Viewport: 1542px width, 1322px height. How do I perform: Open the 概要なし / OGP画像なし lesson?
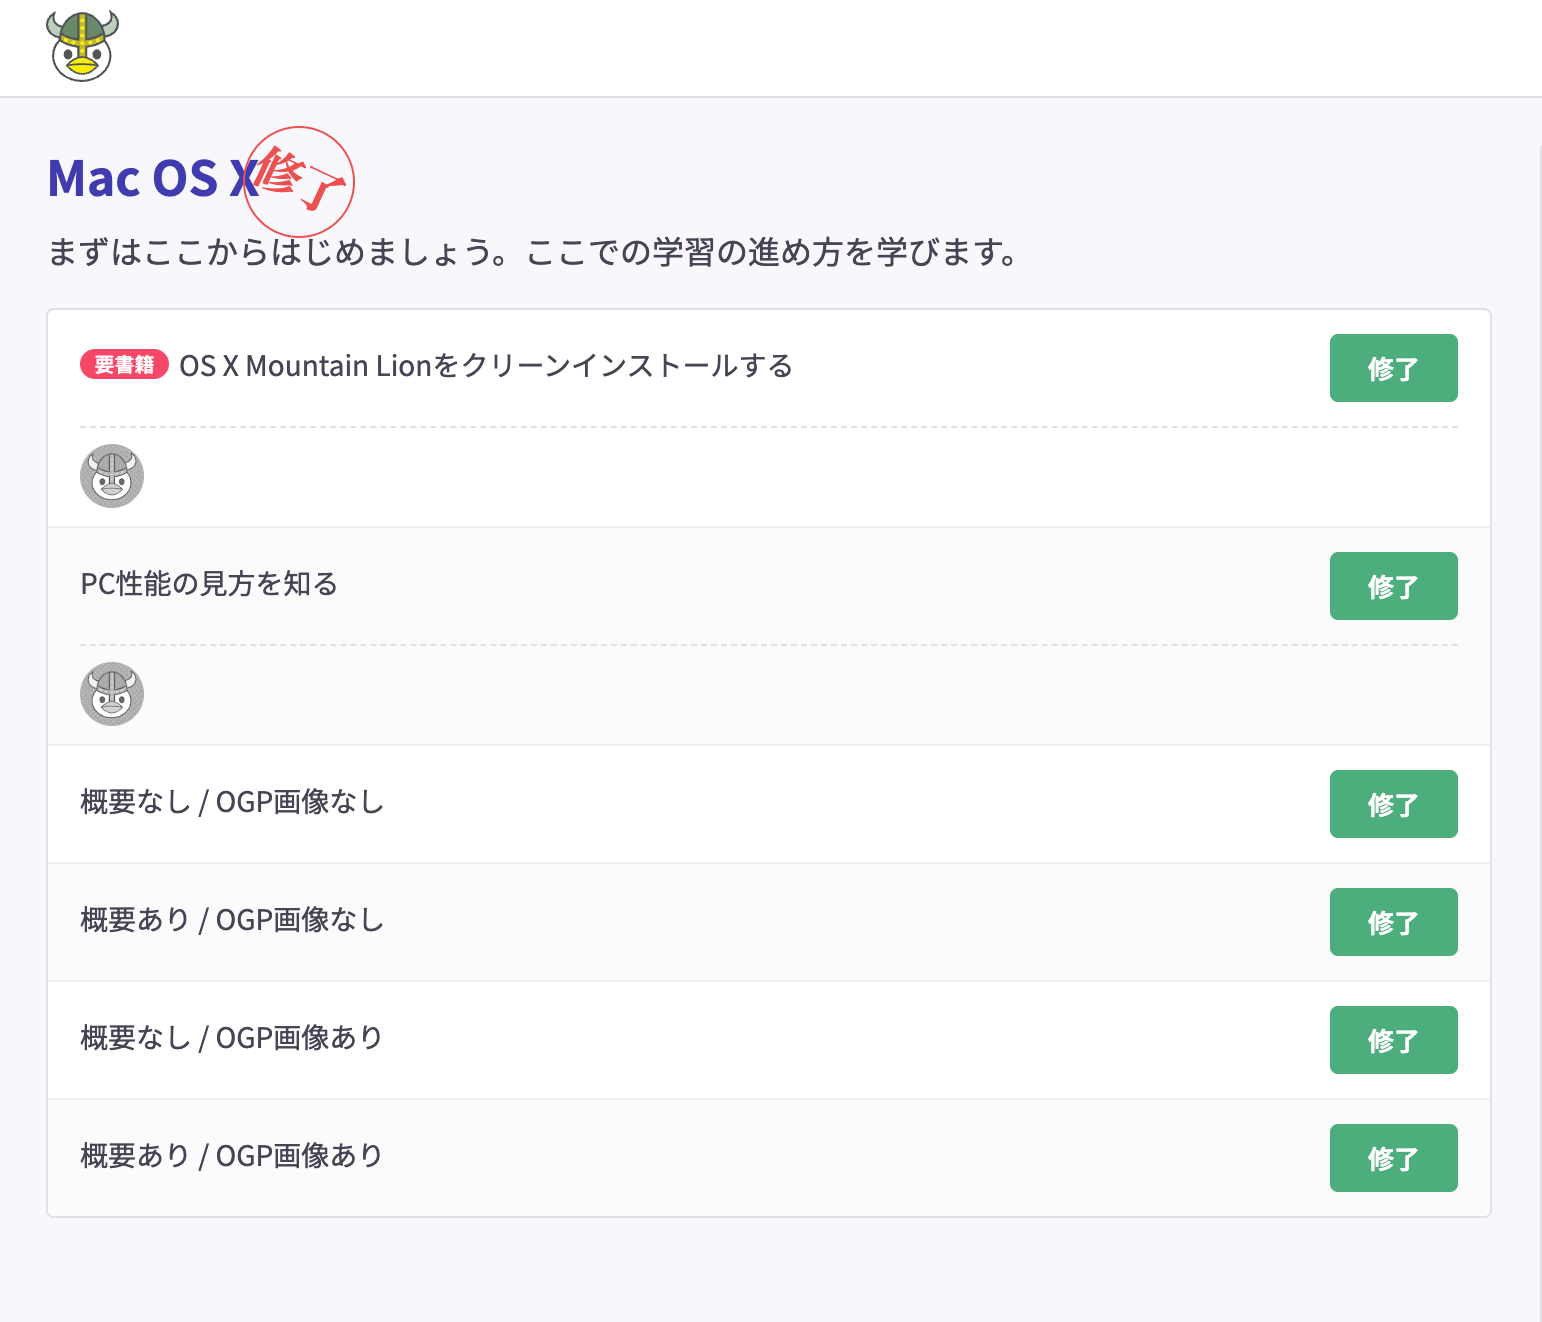[231, 803]
